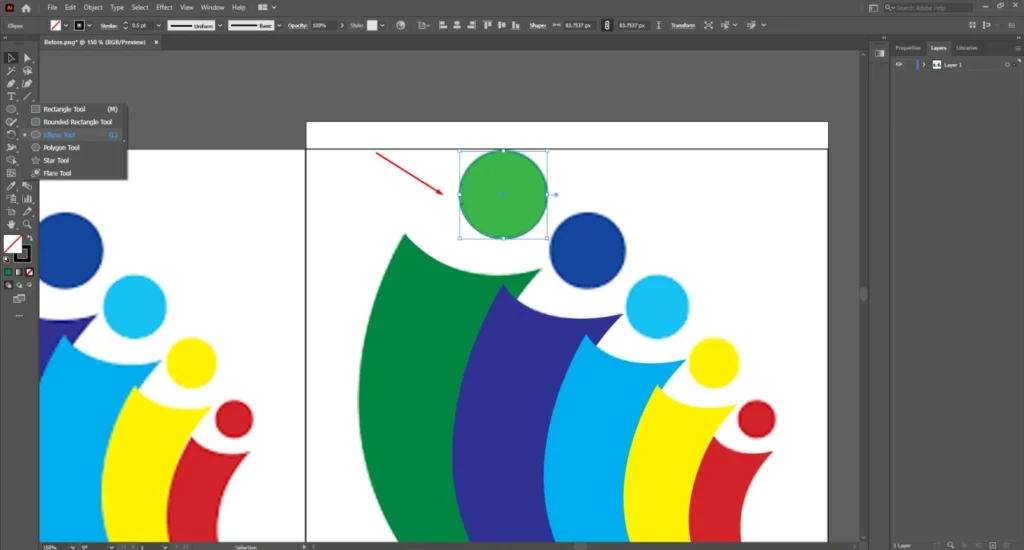
Task: Enable Draw Normal mode
Action: click(x=8, y=285)
